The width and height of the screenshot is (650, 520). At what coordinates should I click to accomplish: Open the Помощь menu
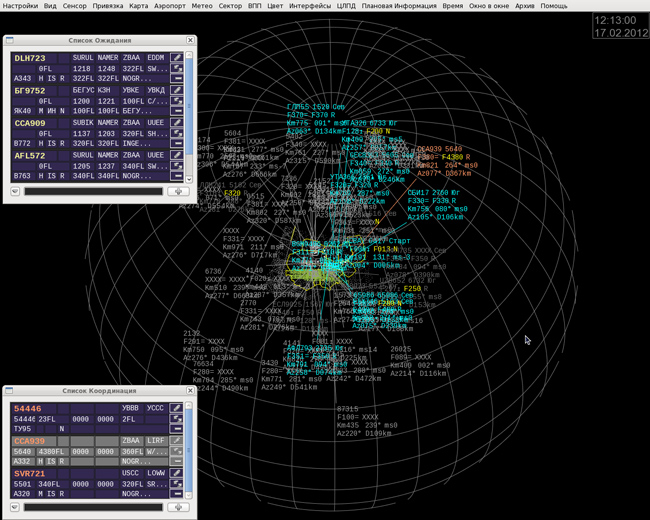point(554,6)
